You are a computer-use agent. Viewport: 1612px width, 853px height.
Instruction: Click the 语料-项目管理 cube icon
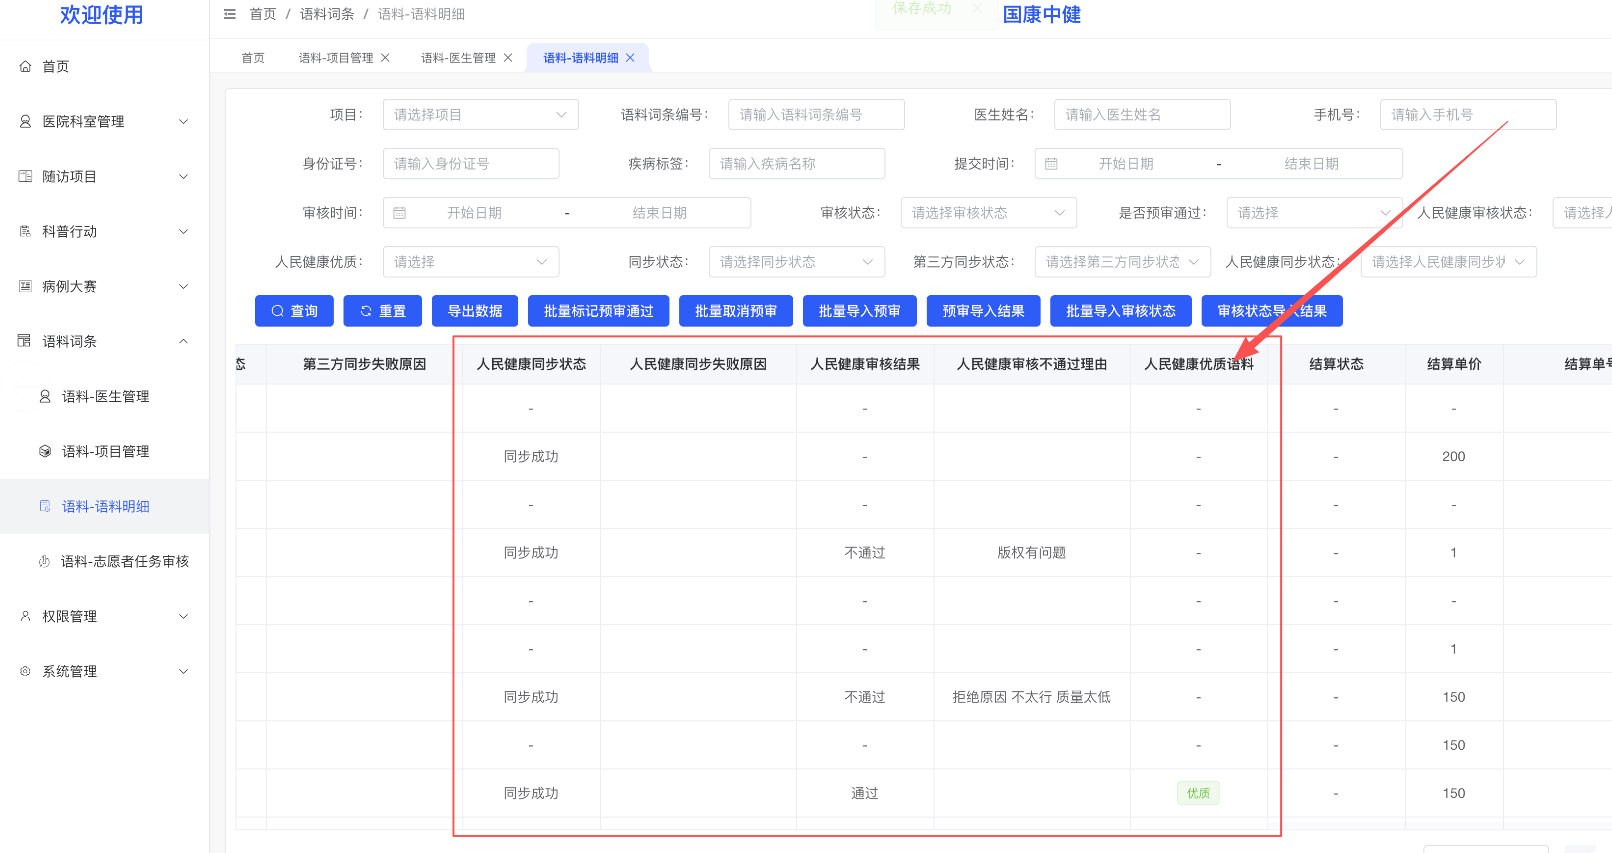(x=45, y=451)
